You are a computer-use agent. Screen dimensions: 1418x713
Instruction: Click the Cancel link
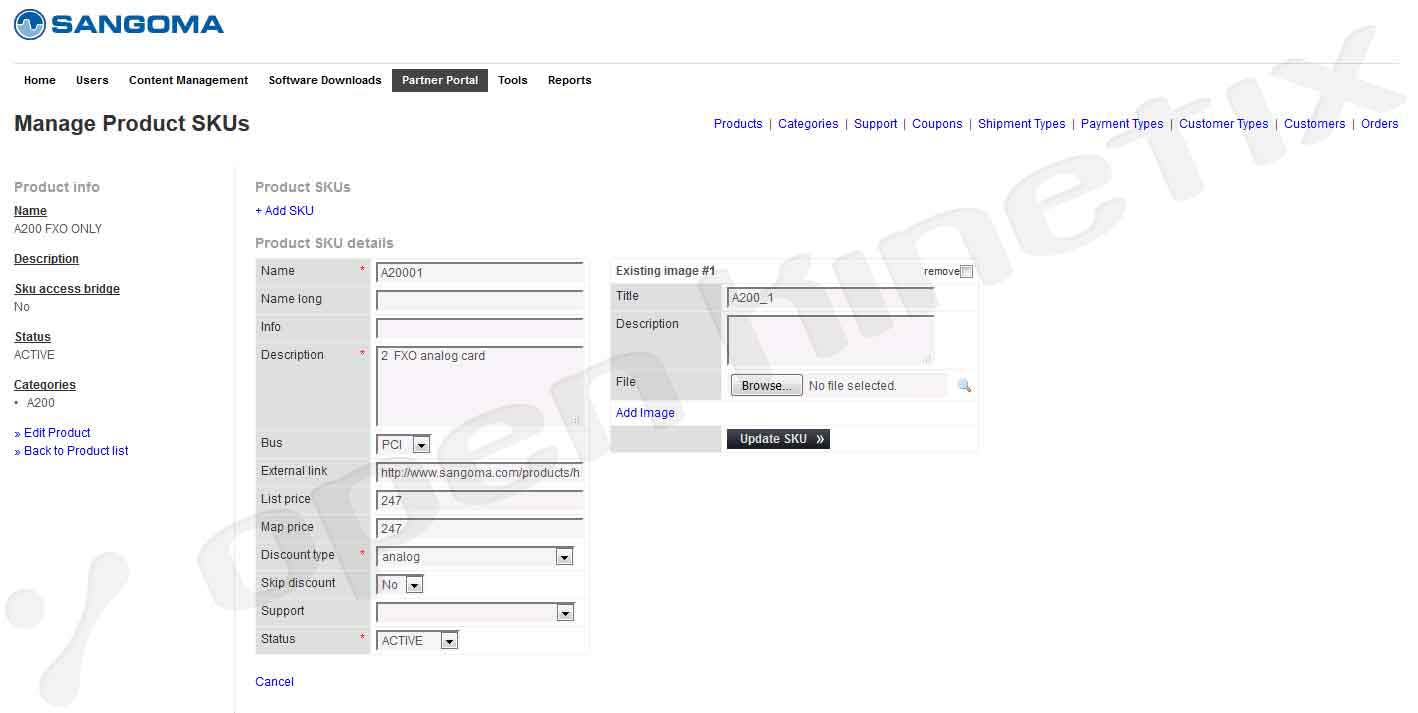click(x=275, y=682)
